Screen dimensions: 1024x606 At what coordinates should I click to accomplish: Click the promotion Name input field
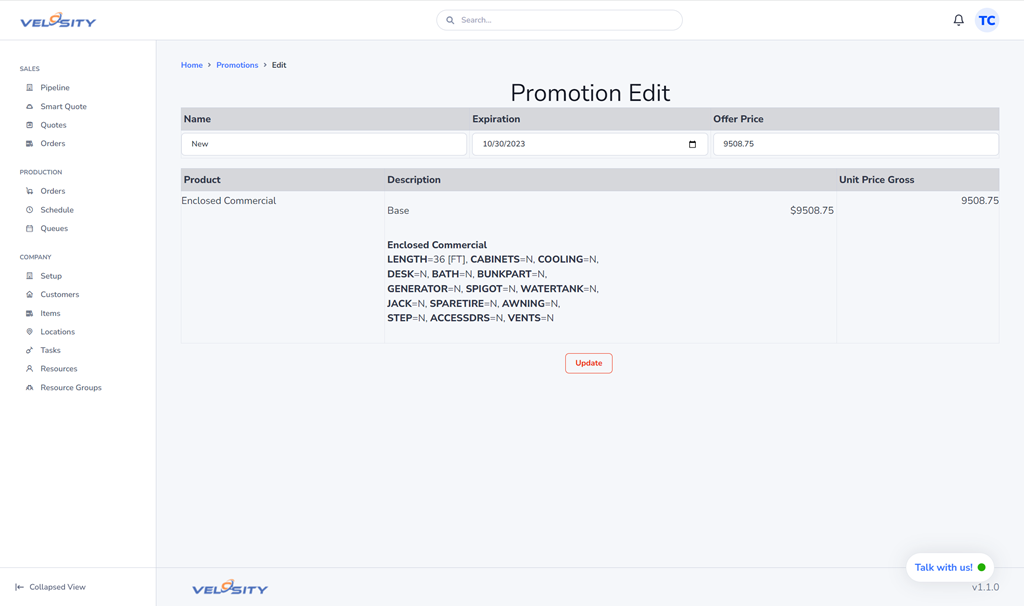[323, 144]
